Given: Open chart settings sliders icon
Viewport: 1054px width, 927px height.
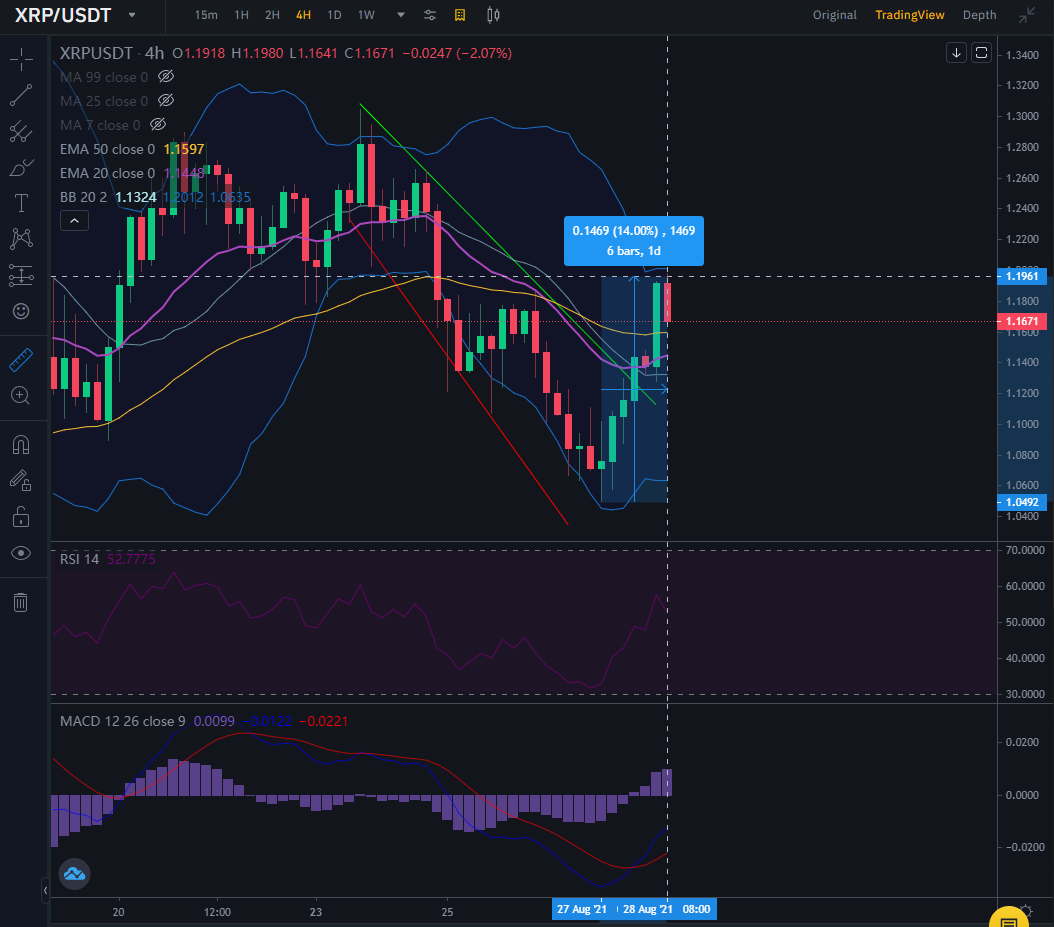Looking at the screenshot, I should pyautogui.click(x=430, y=15).
